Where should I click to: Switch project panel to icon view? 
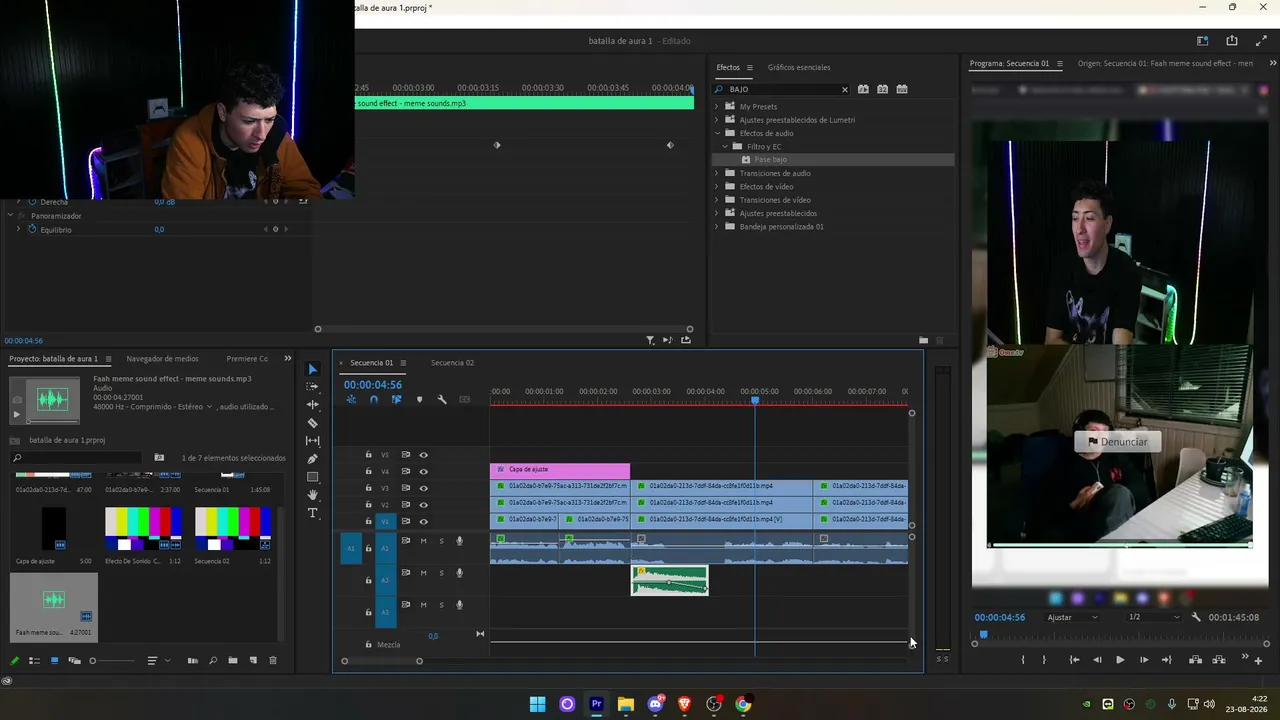[x=54, y=660]
